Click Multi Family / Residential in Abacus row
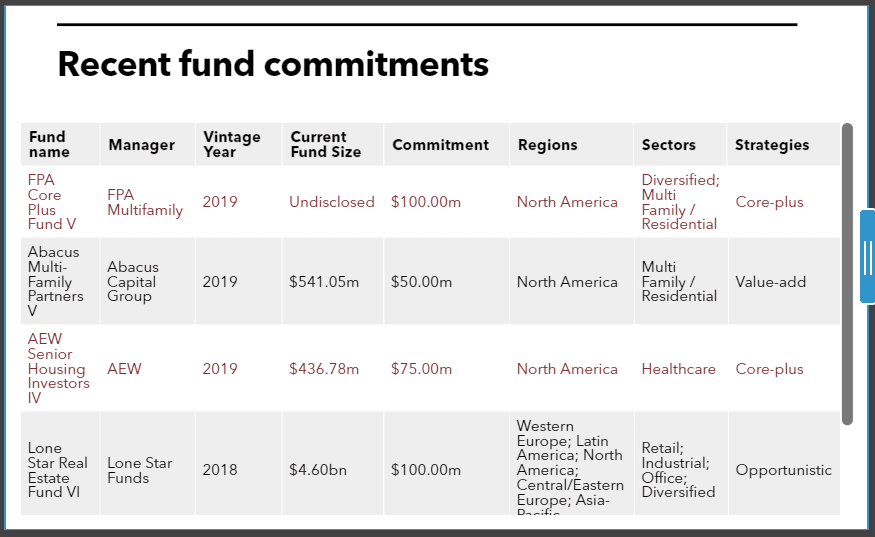Viewport: 875px width, 537px height. 679,282
